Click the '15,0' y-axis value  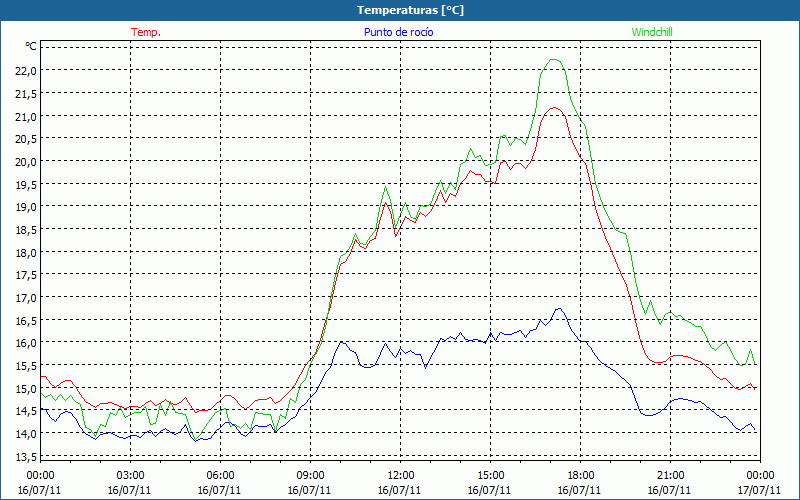tap(27, 389)
